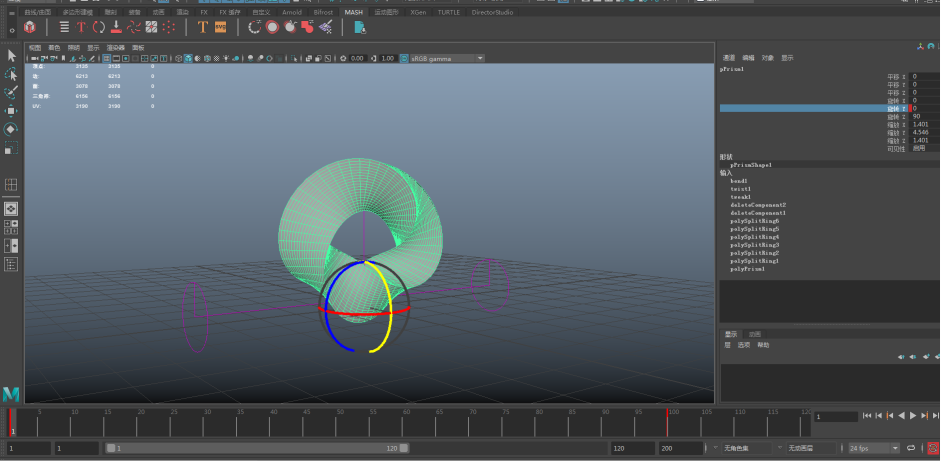The width and height of the screenshot is (941, 462).
Task: Open the 对象 menu in Channel Box
Action: click(768, 58)
